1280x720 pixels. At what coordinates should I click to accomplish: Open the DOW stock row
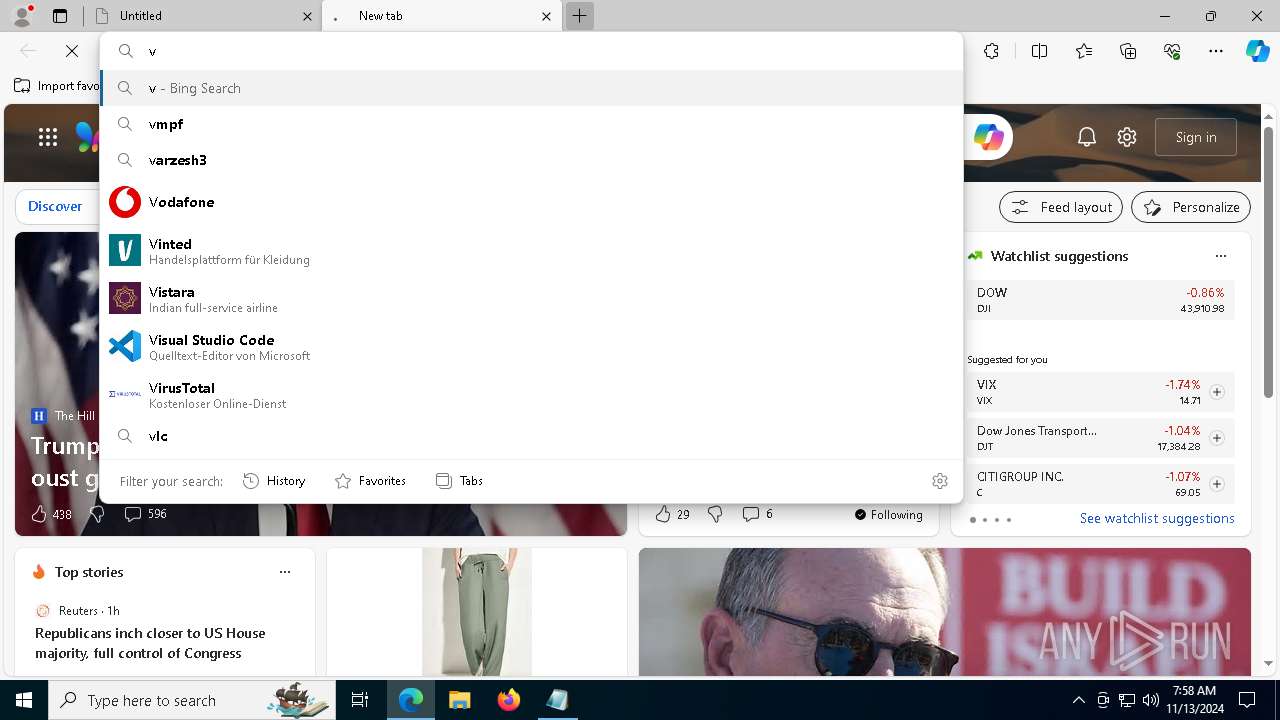point(1101,300)
